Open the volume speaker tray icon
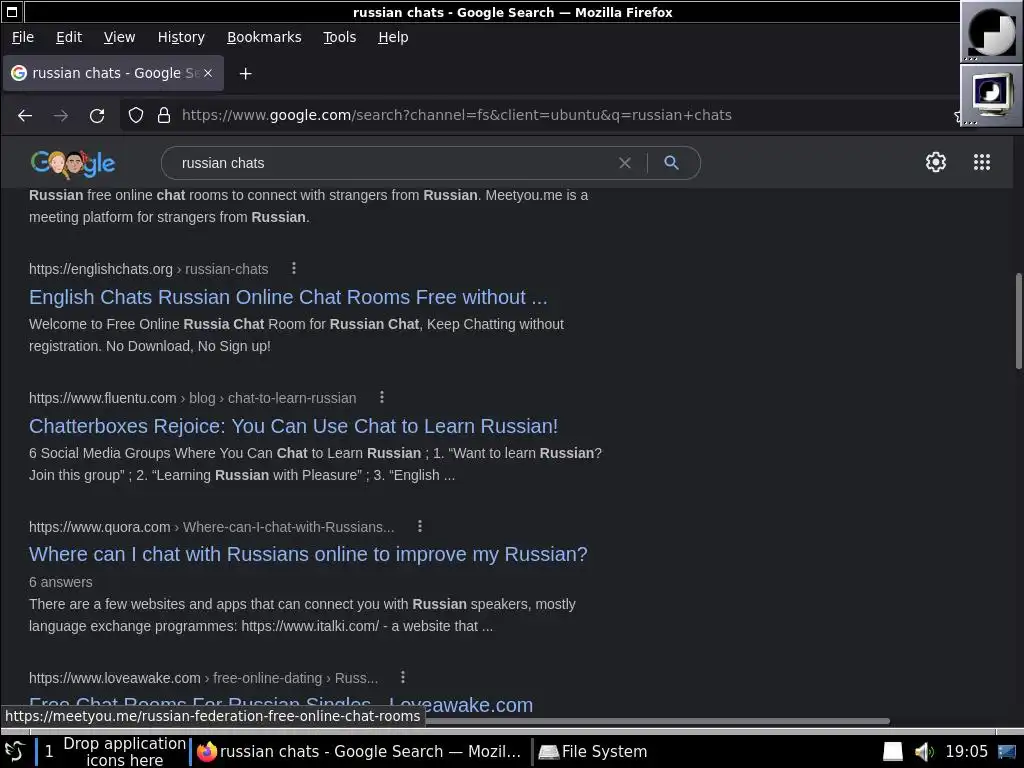Image resolution: width=1024 pixels, height=768 pixels. (x=923, y=752)
